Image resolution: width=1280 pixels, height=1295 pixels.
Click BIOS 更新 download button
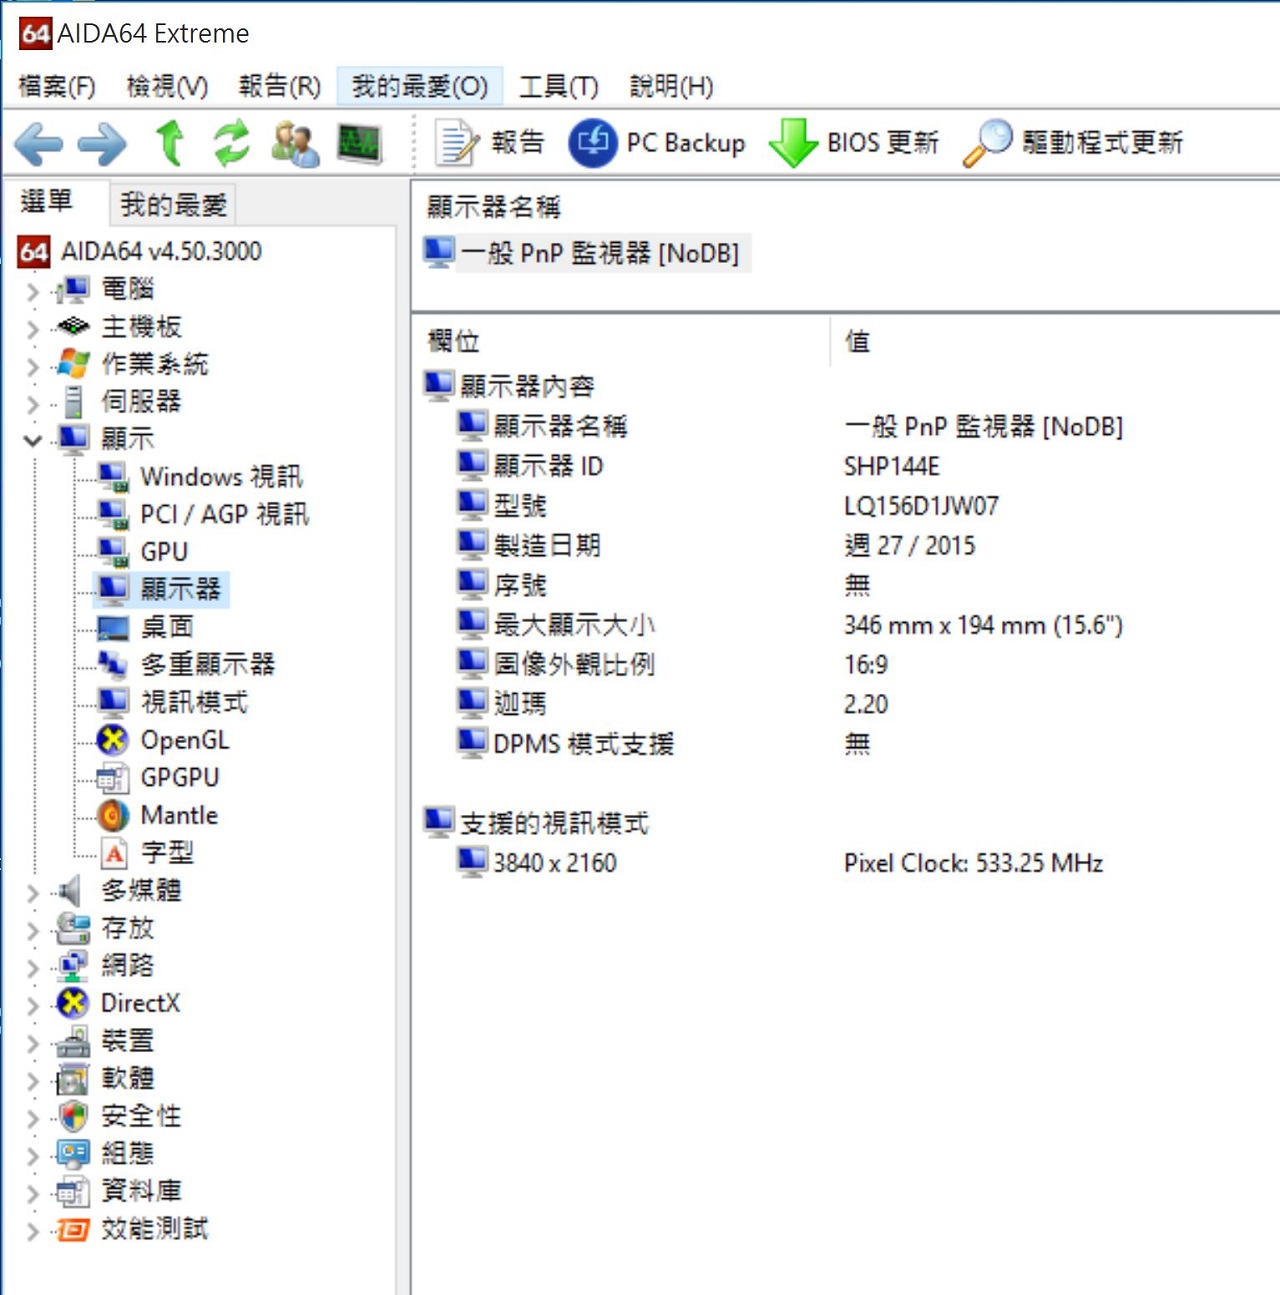click(854, 143)
